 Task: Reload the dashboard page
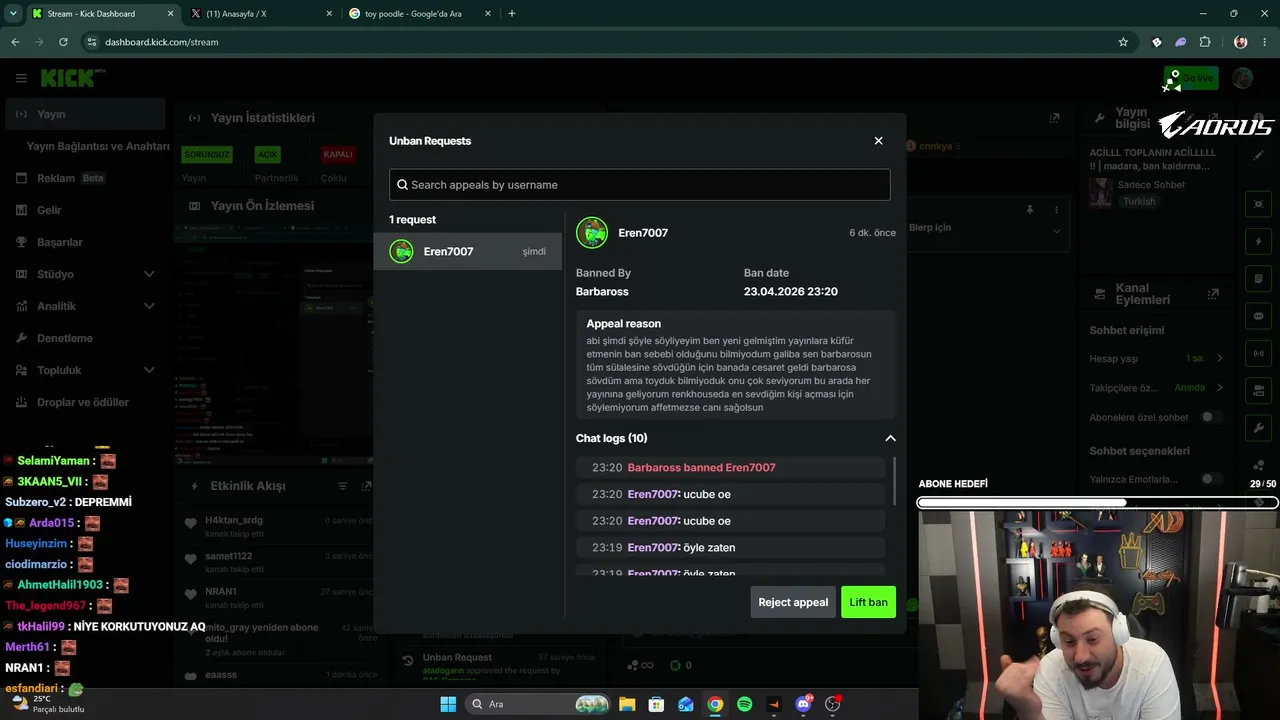[x=63, y=42]
